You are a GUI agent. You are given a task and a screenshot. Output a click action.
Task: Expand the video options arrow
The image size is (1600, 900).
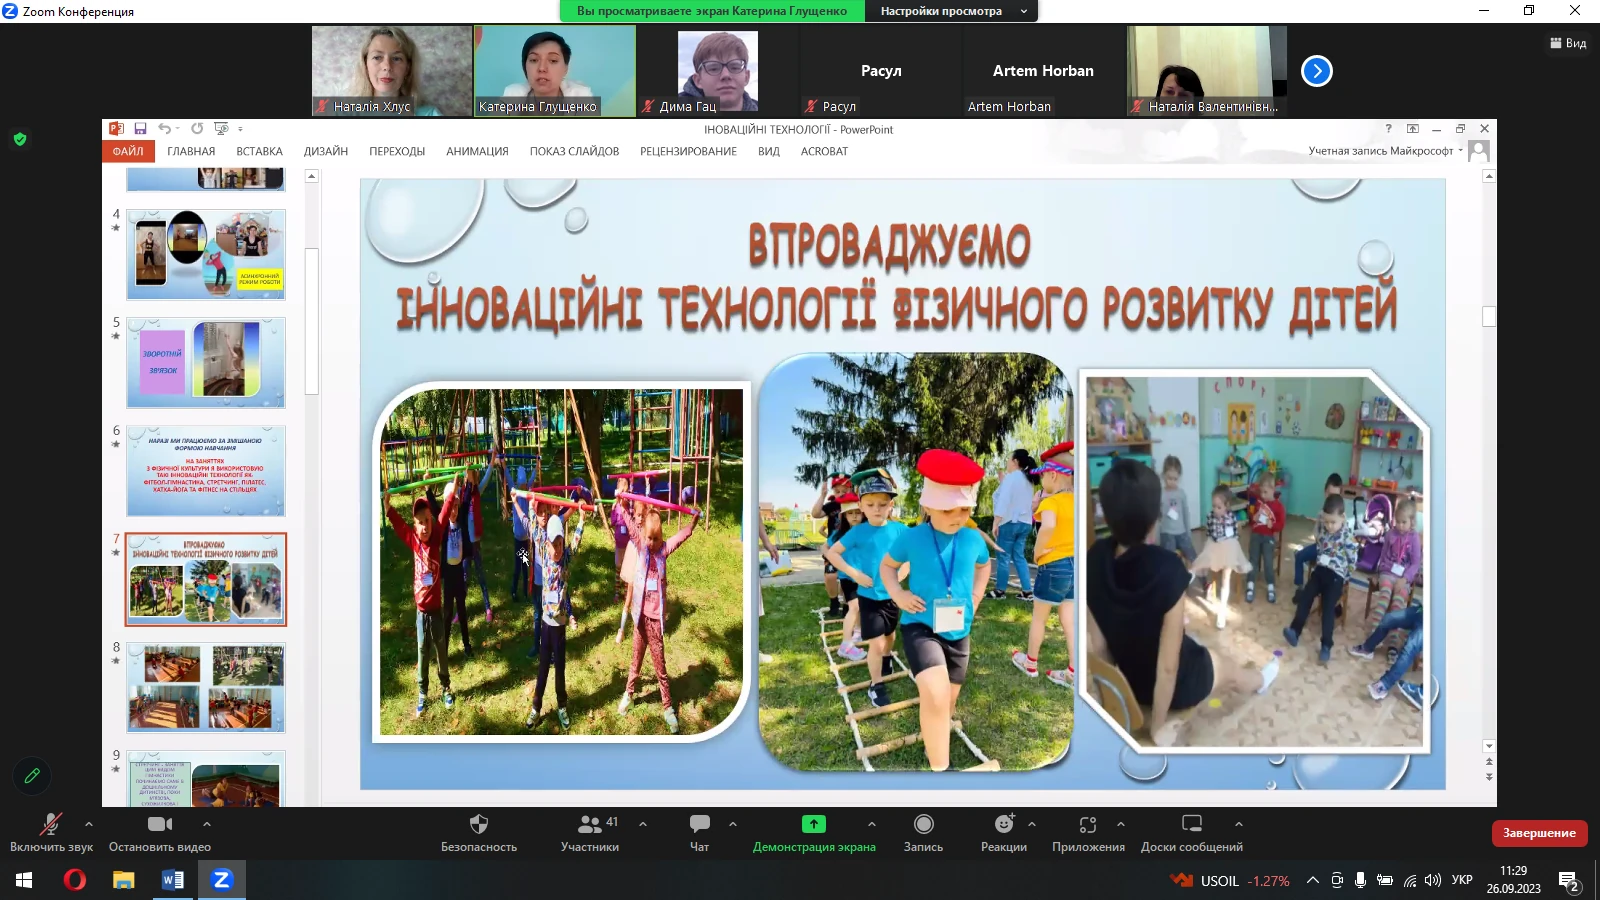point(207,824)
